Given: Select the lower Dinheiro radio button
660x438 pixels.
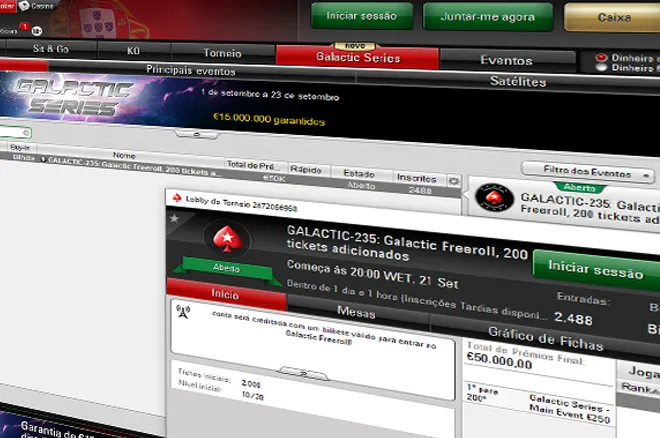Looking at the screenshot, I should 601,67.
